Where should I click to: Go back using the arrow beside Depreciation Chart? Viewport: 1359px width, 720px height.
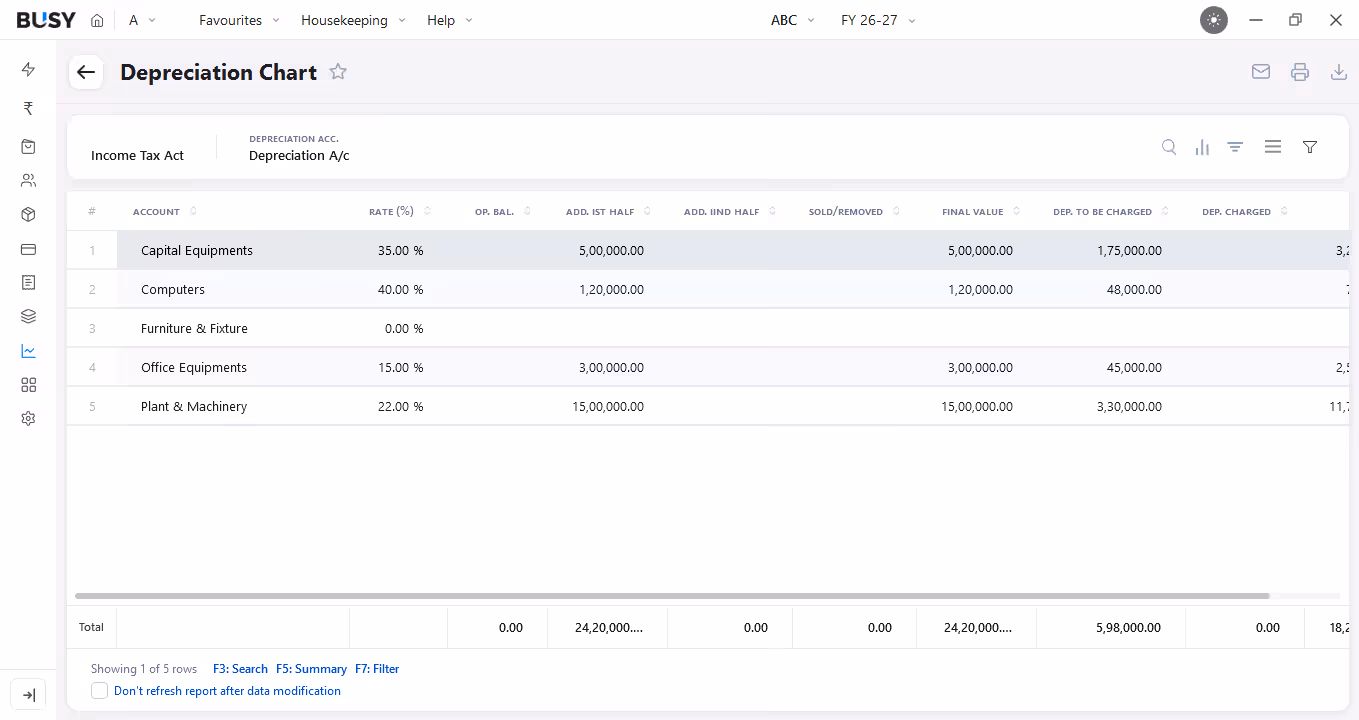point(86,72)
